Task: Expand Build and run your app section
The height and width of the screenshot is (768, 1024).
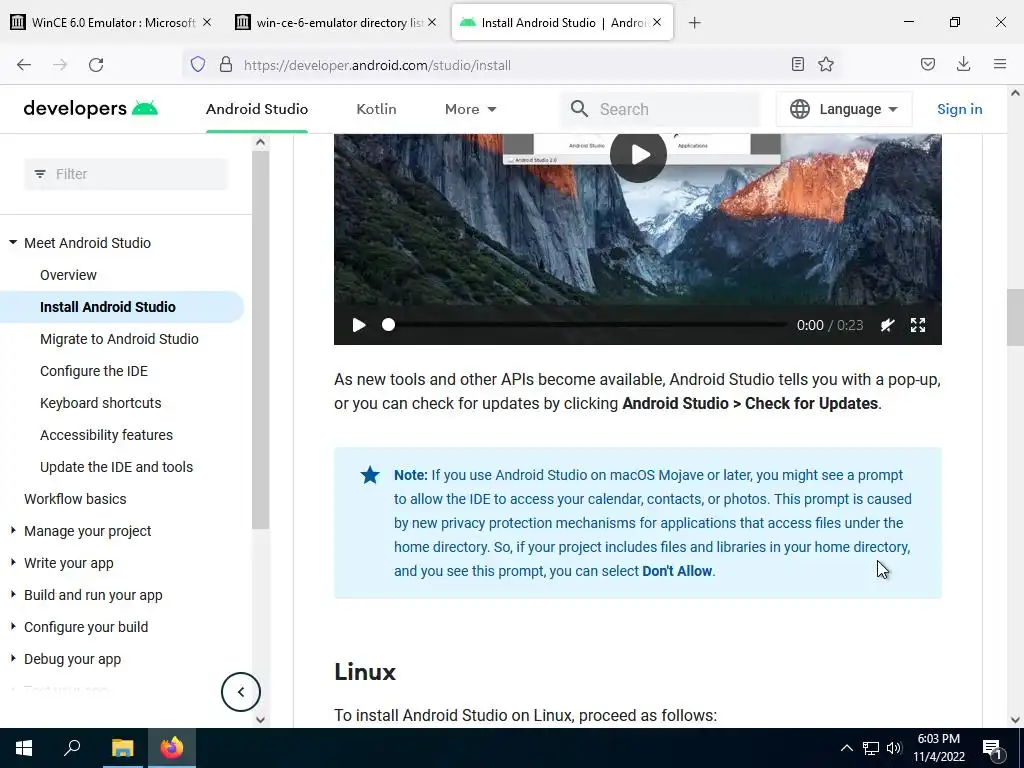Action: [12, 595]
